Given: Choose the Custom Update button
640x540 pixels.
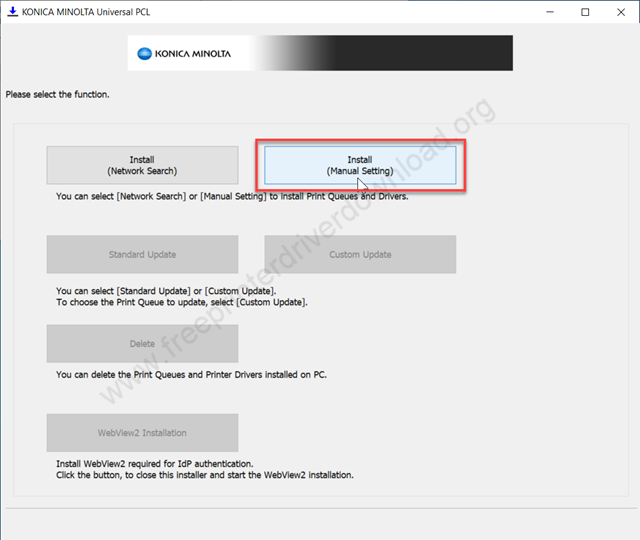Looking at the screenshot, I should (360, 254).
